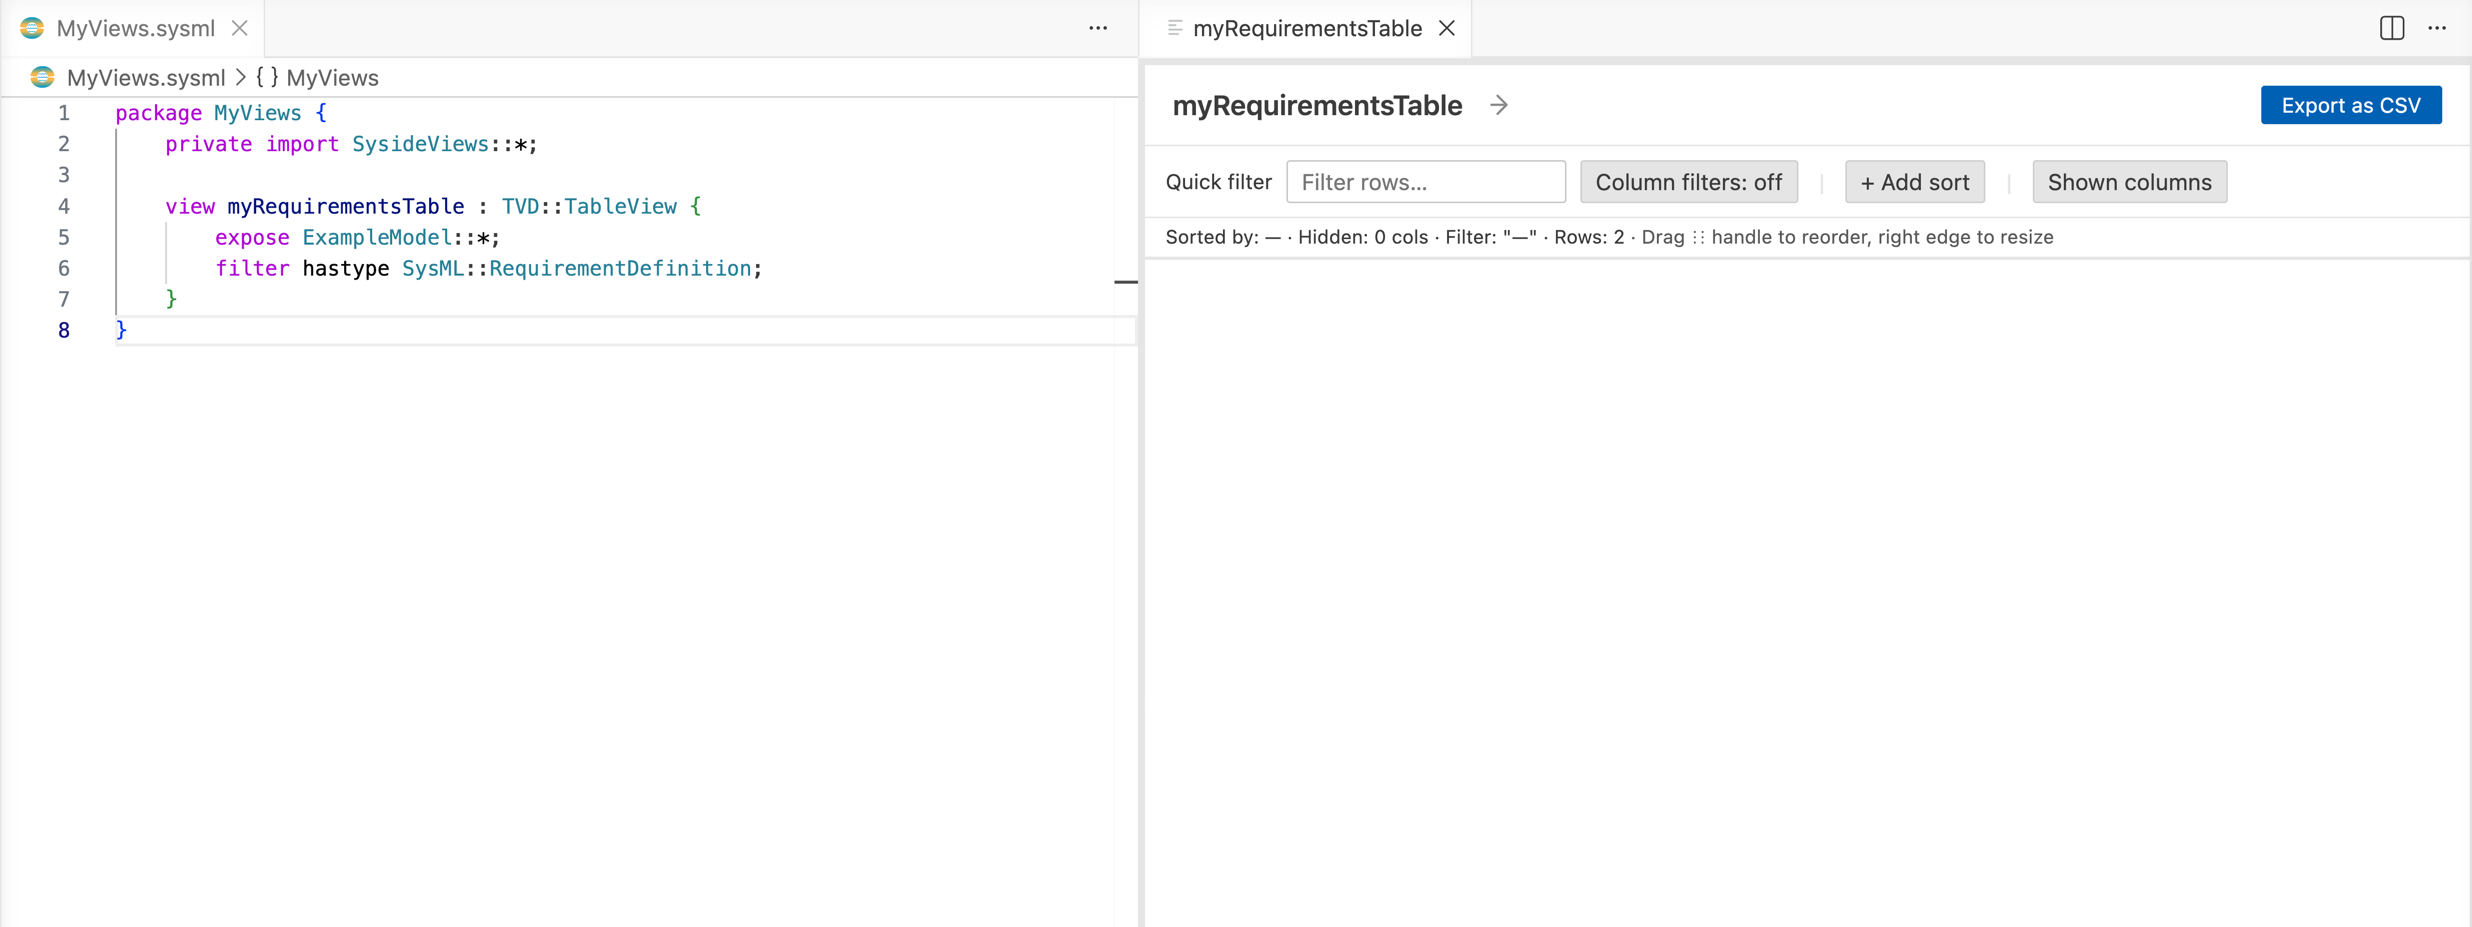Viewport: 2472px width, 927px height.
Task: Open more actions menu in table panel
Action: coord(2437,28)
